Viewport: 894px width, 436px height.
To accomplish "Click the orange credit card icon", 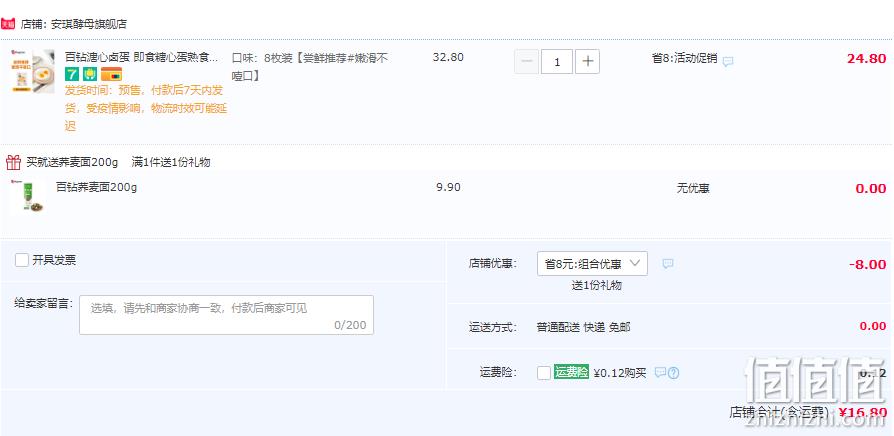I will tap(111, 74).
